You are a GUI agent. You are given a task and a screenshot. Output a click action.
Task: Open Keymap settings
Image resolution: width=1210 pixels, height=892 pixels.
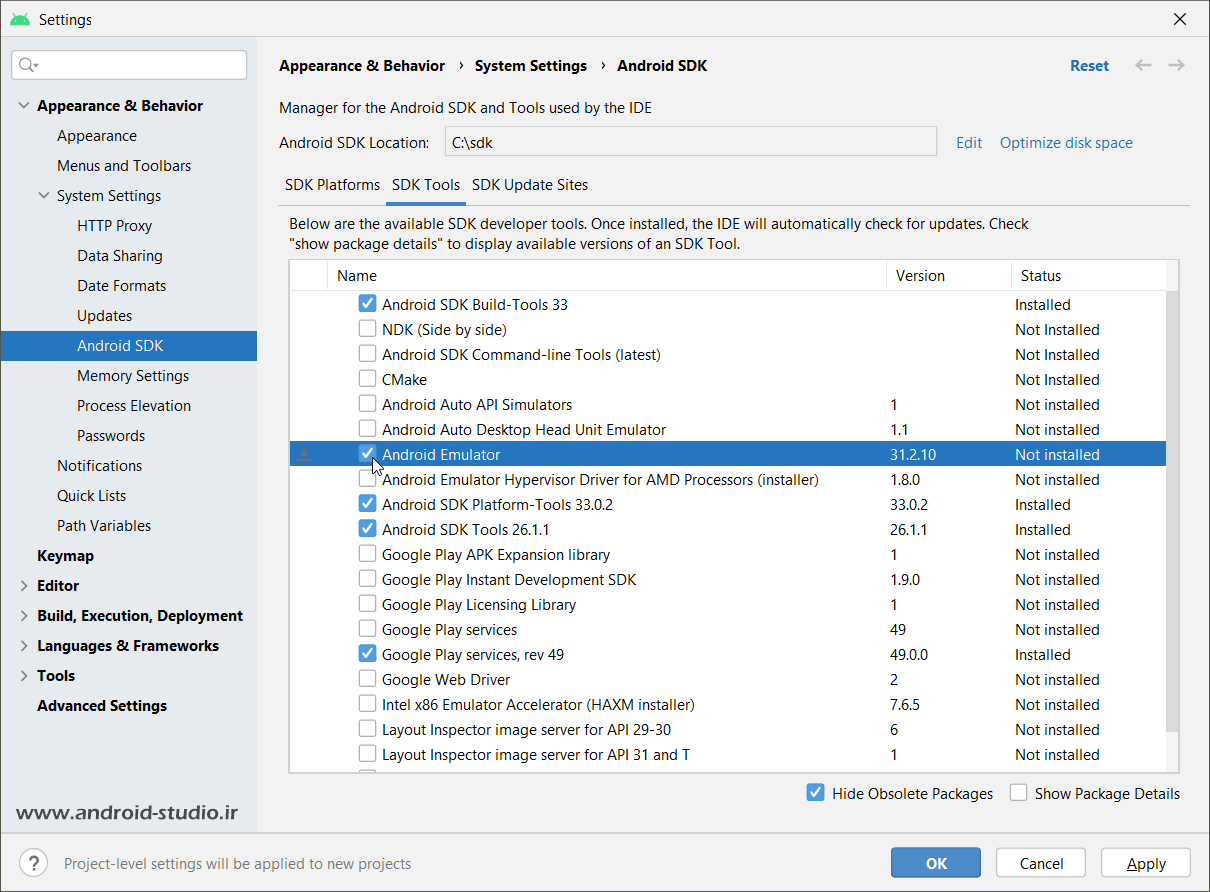65,556
